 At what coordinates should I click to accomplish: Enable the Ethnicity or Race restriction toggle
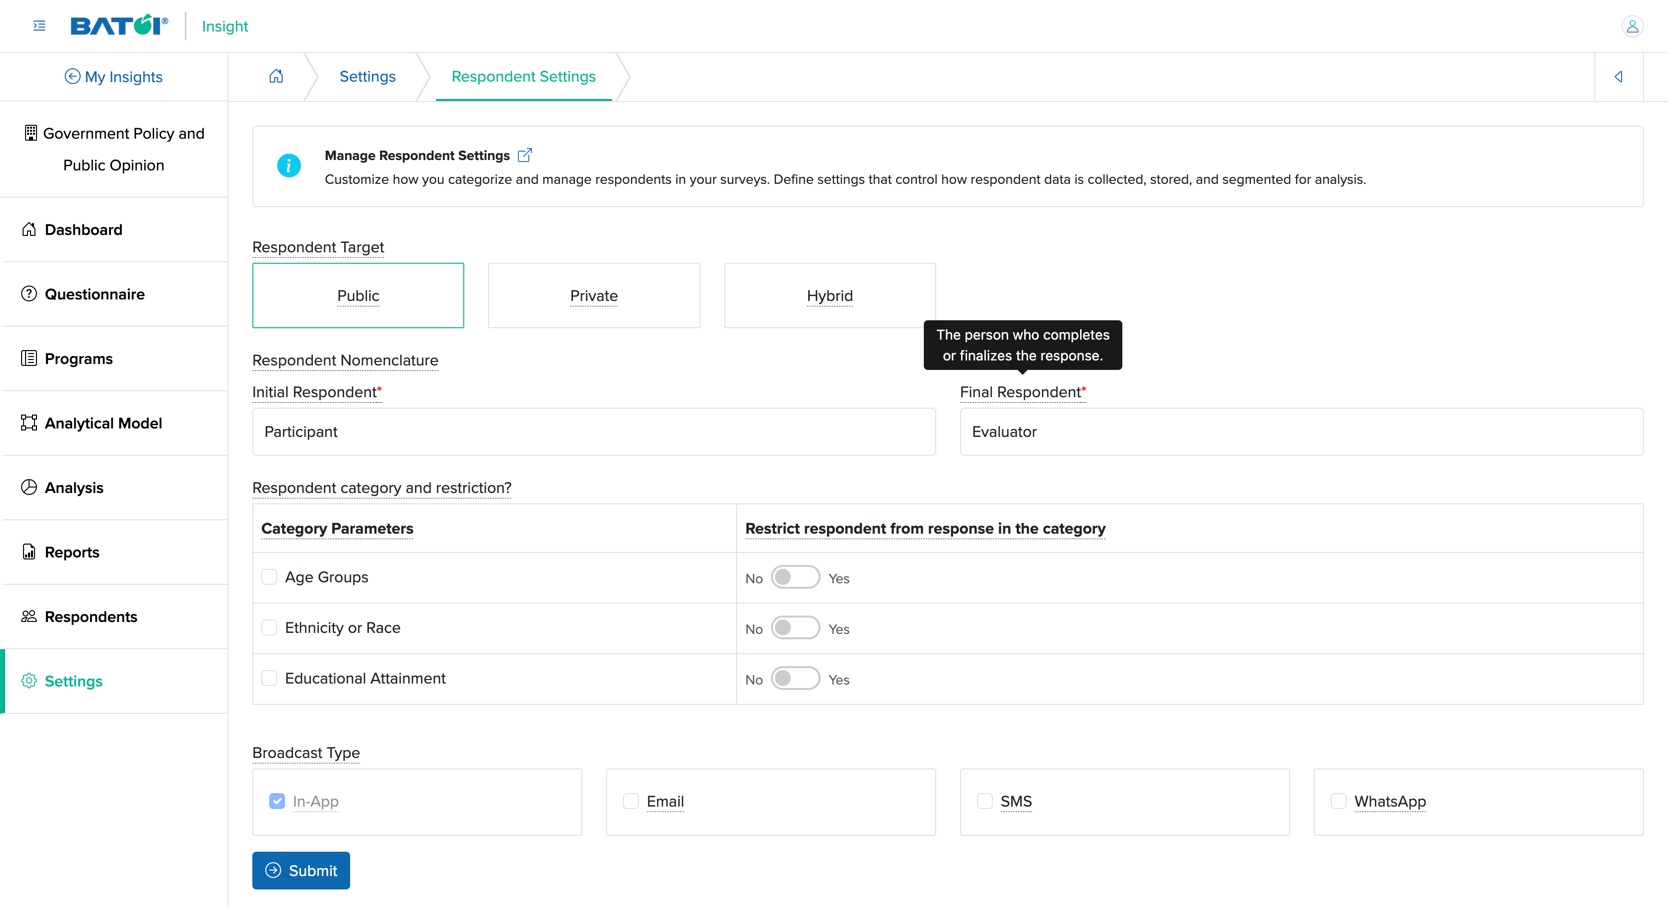[x=795, y=628]
